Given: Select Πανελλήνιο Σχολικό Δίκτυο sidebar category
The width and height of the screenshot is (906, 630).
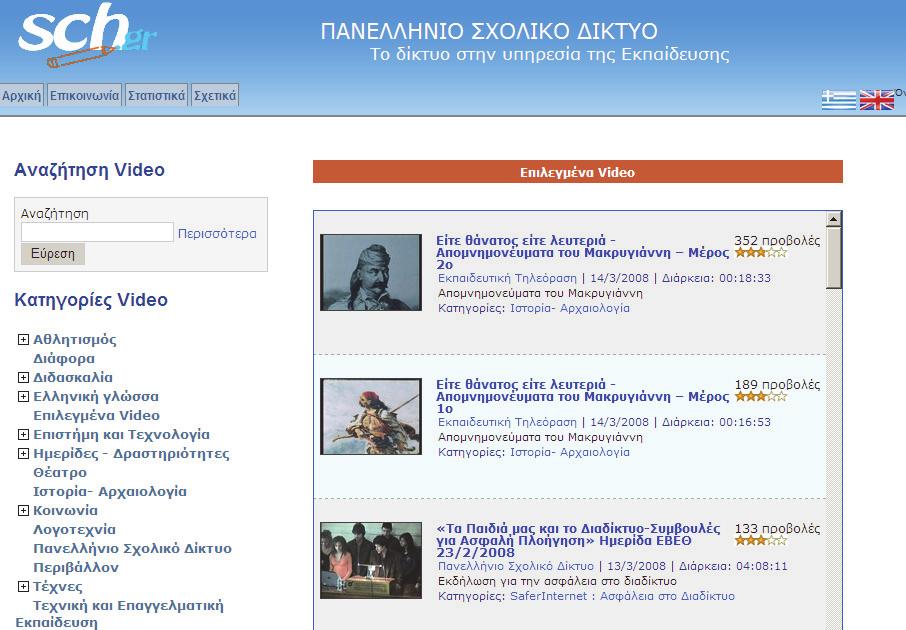Looking at the screenshot, I should tap(132, 549).
